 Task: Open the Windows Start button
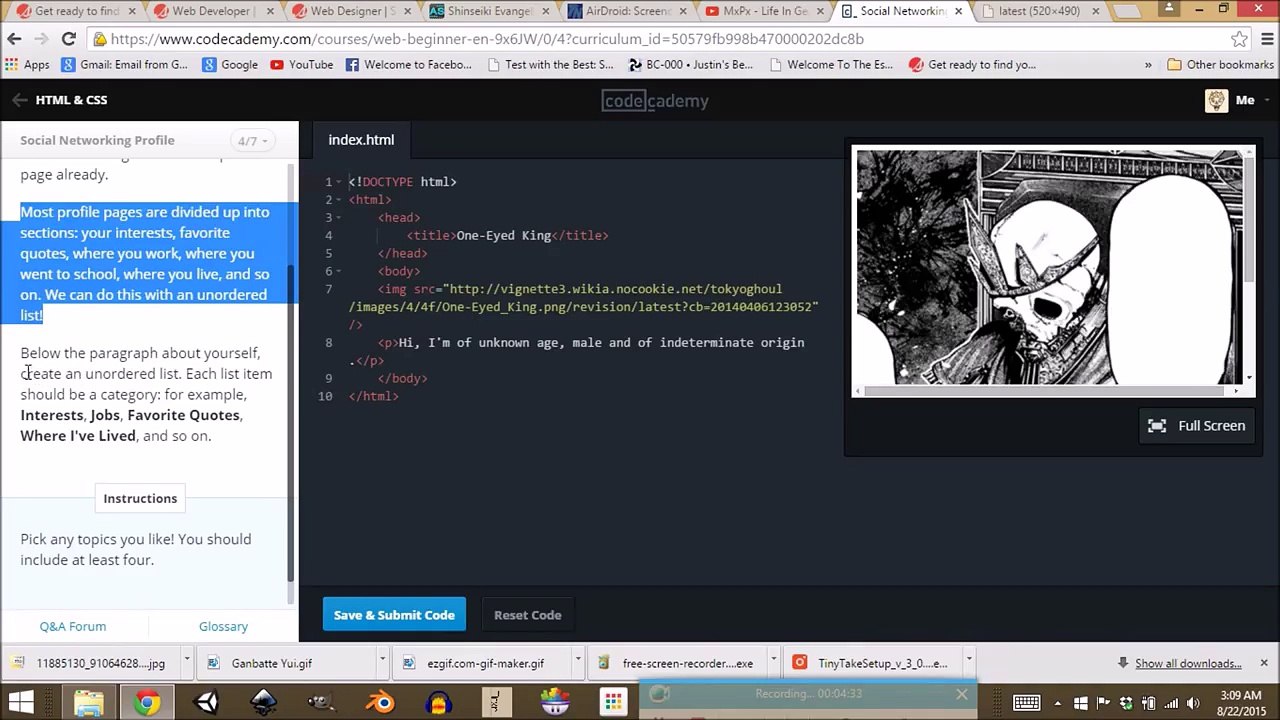[21, 703]
